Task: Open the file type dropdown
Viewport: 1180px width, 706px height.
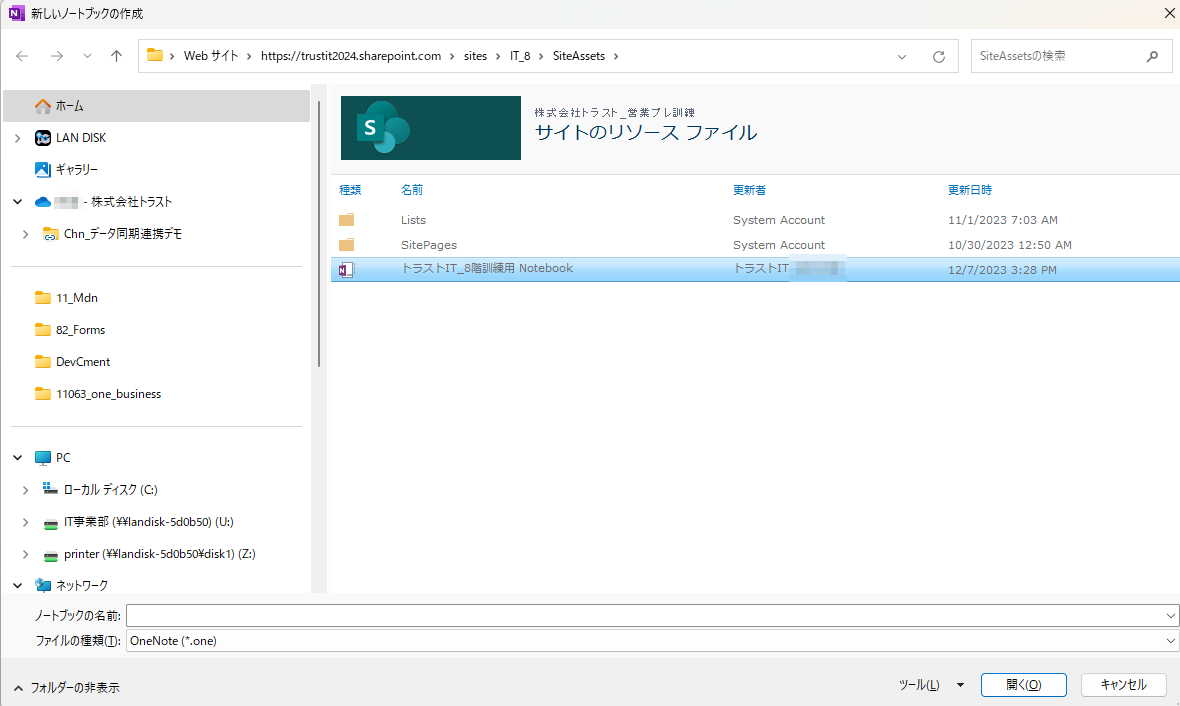Action: tap(1171, 641)
